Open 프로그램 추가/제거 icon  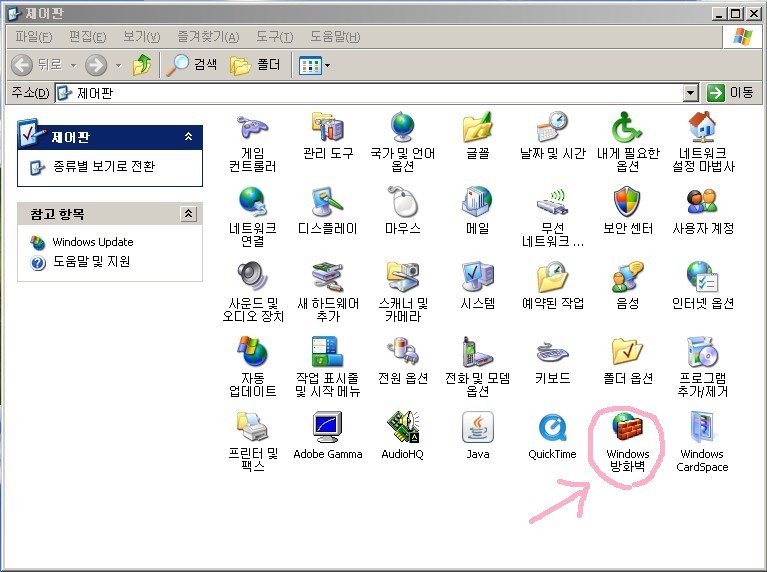[x=702, y=351]
